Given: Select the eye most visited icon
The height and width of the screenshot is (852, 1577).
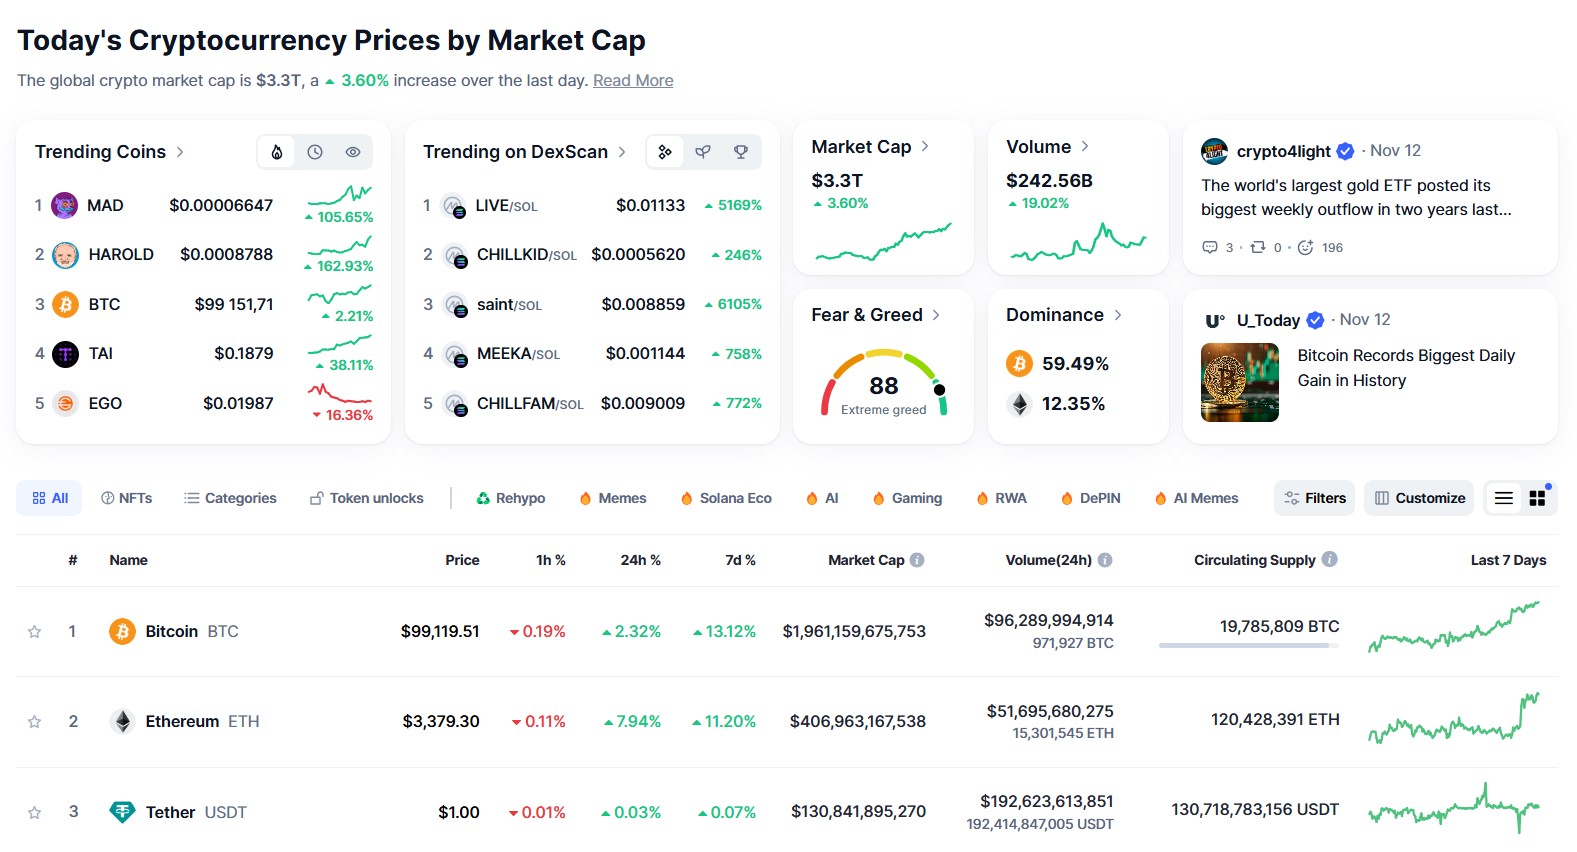Looking at the screenshot, I should pos(353,152).
